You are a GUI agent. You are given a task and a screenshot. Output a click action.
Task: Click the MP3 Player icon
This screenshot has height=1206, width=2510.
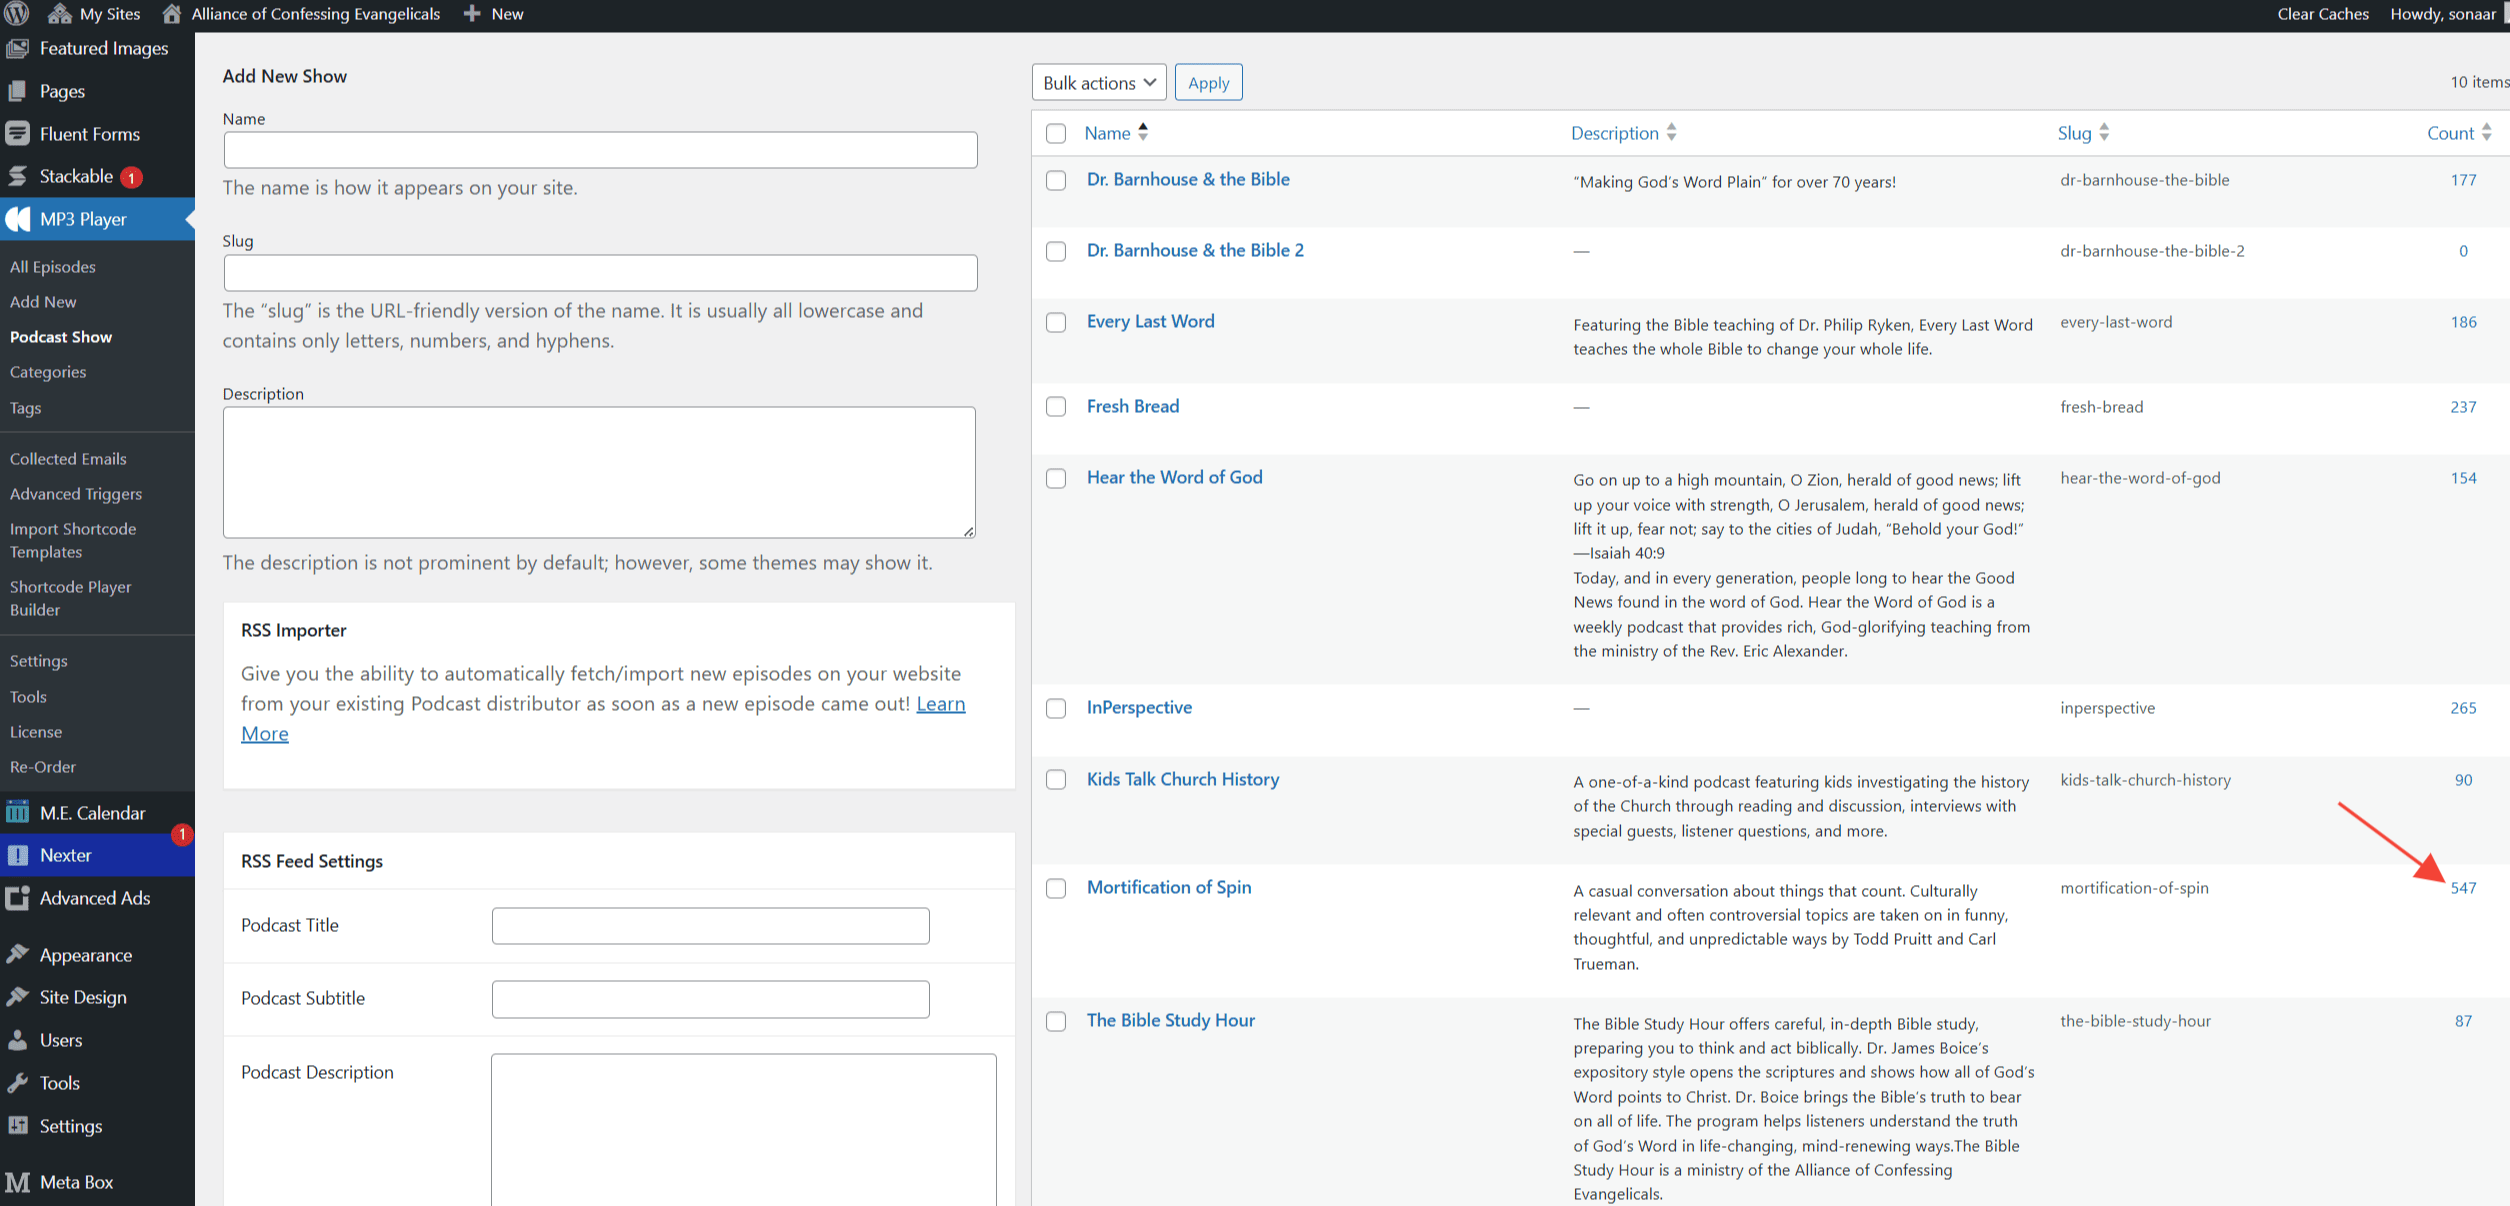[18, 219]
